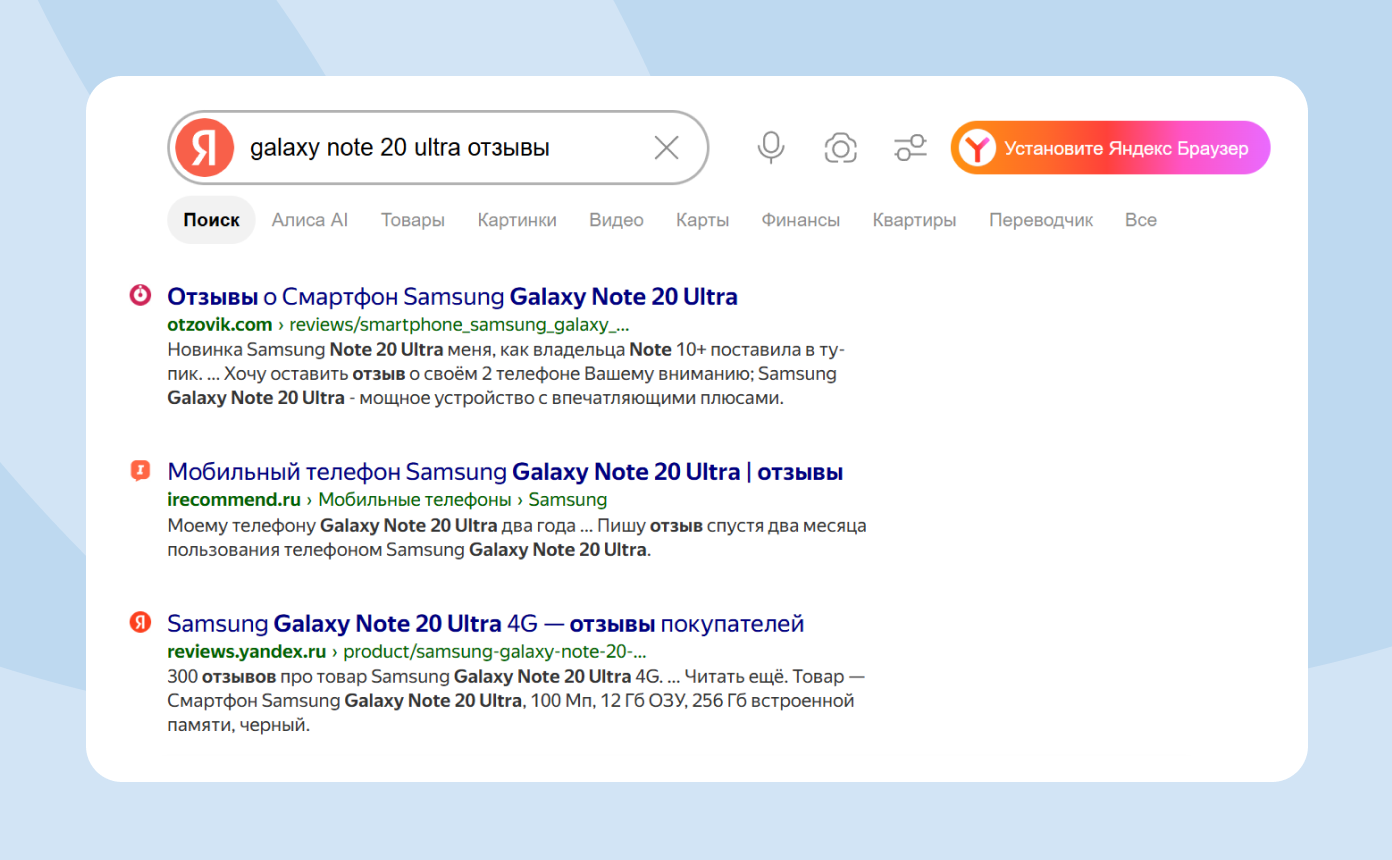Open the Товары tab

point(413,220)
